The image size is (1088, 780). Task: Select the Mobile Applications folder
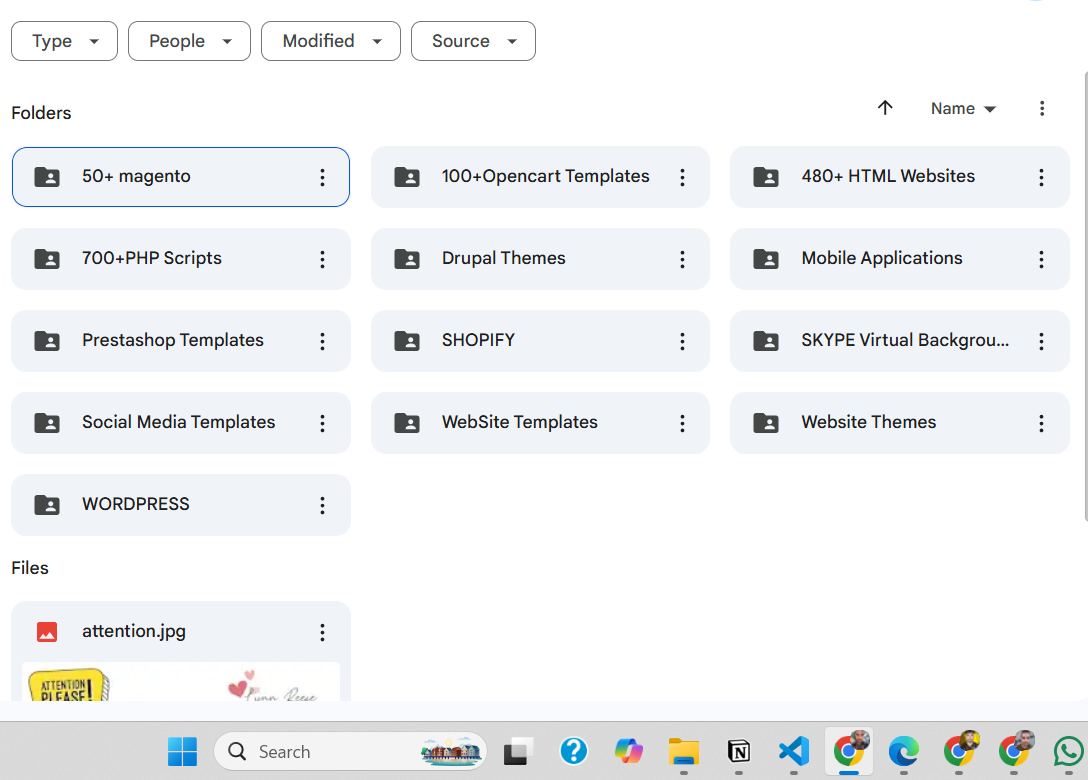(x=899, y=259)
